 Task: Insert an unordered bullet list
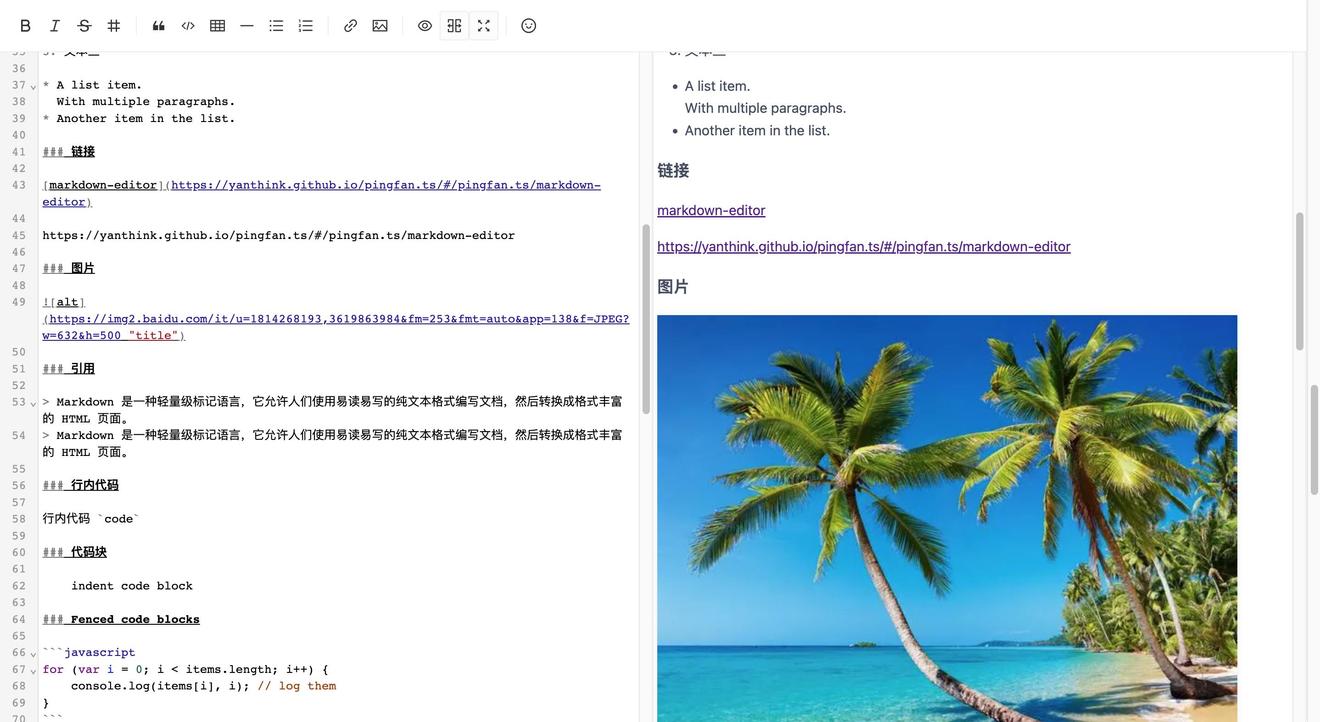(x=276, y=26)
